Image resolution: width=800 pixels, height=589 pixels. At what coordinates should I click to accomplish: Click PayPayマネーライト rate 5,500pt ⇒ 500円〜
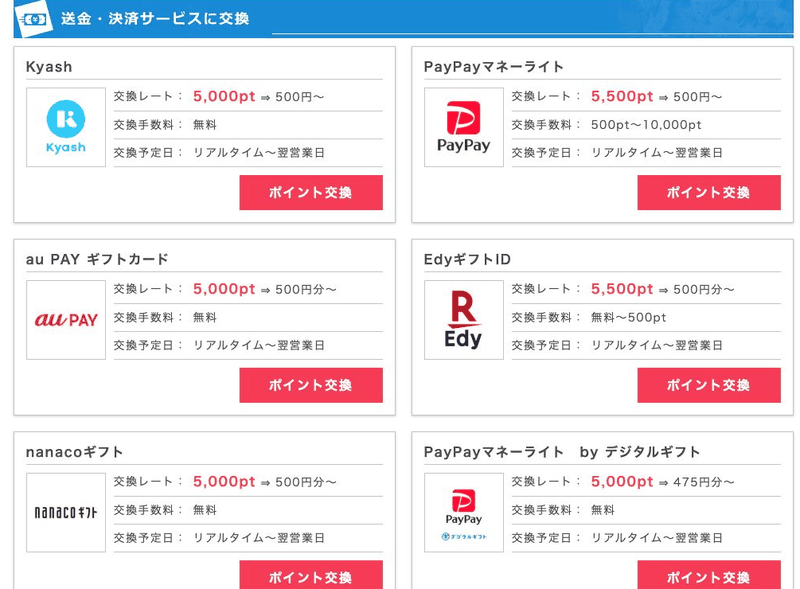[x=656, y=96]
